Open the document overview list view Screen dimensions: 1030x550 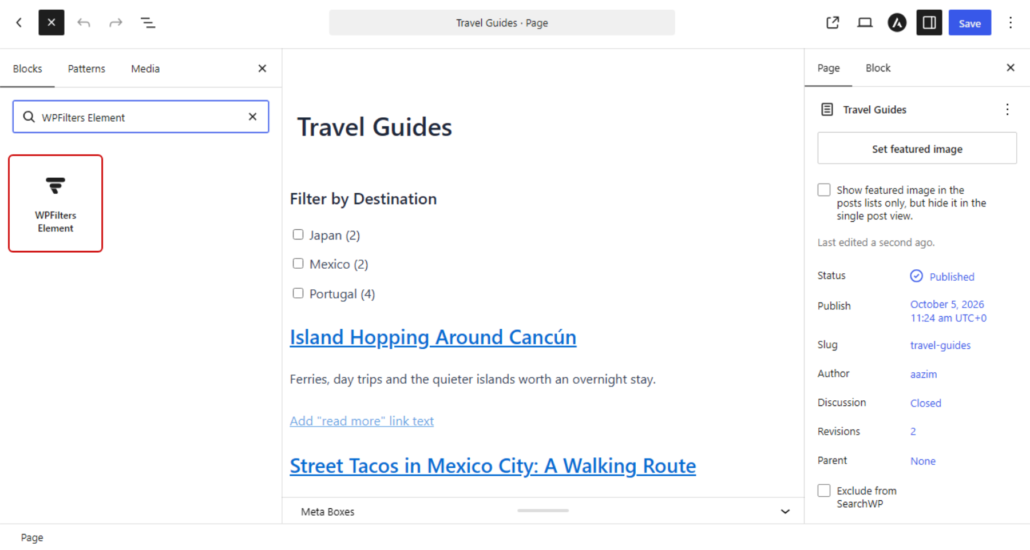pos(148,23)
